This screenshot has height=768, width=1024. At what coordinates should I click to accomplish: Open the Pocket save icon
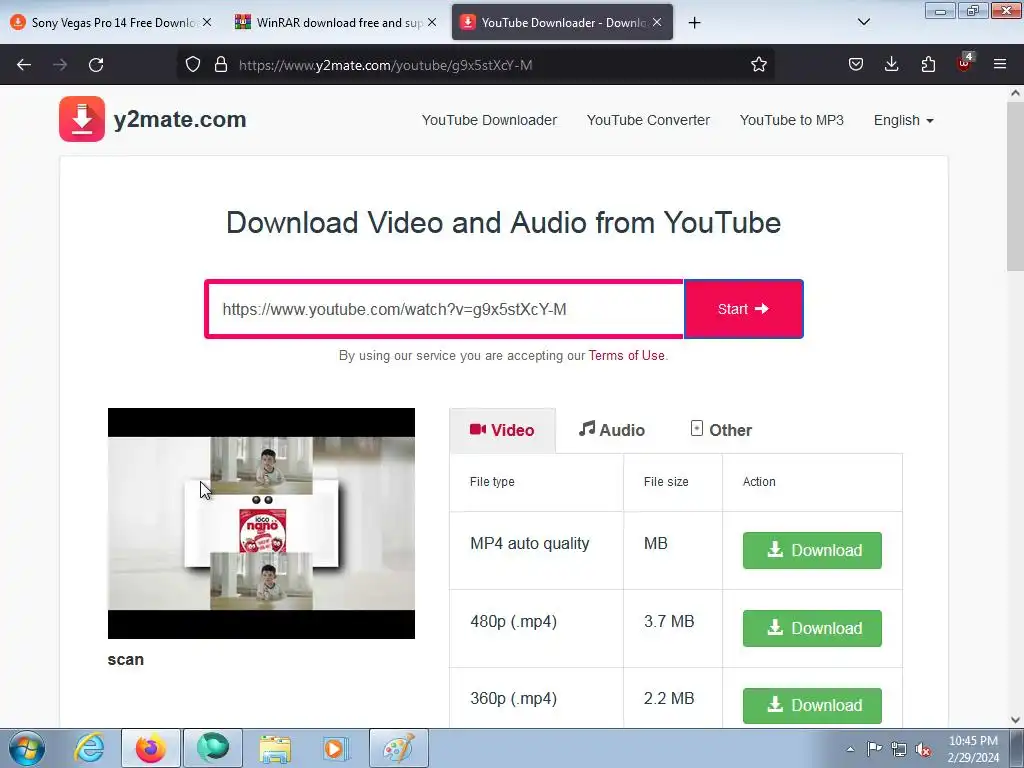pyautogui.click(x=856, y=65)
